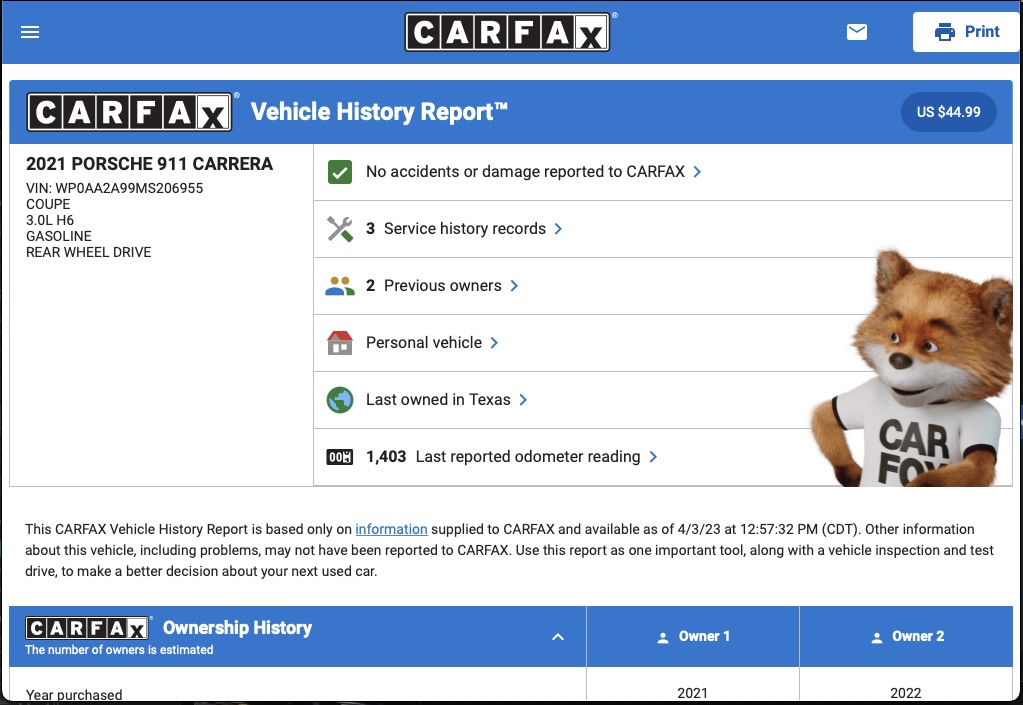Click the CARFAX logo in top bar
Viewport: 1023px width, 705px height.
pyautogui.click(x=508, y=32)
